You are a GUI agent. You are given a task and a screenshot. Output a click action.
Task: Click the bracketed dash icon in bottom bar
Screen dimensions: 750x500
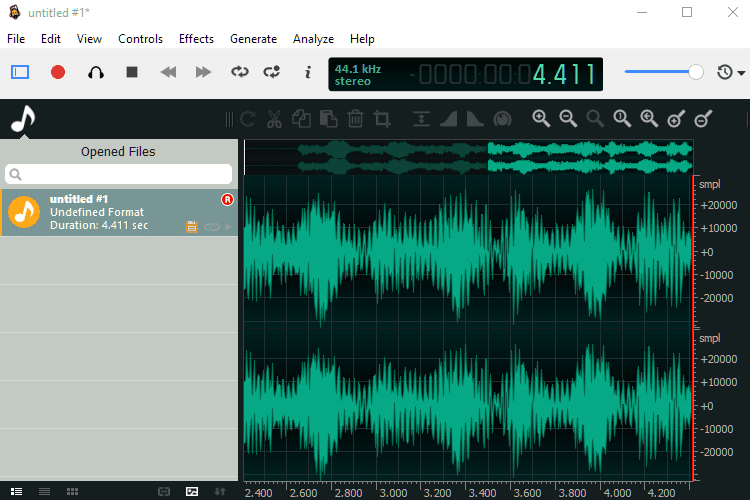pos(164,491)
